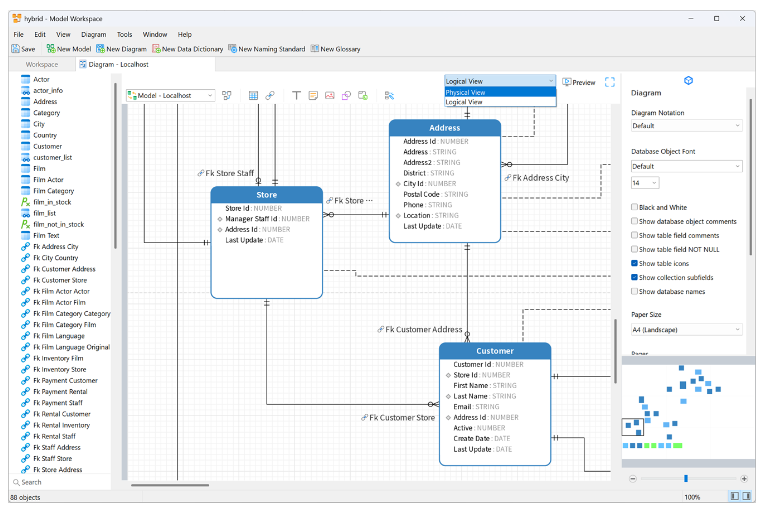
Task: Open the Tools menu
Action: [124, 34]
